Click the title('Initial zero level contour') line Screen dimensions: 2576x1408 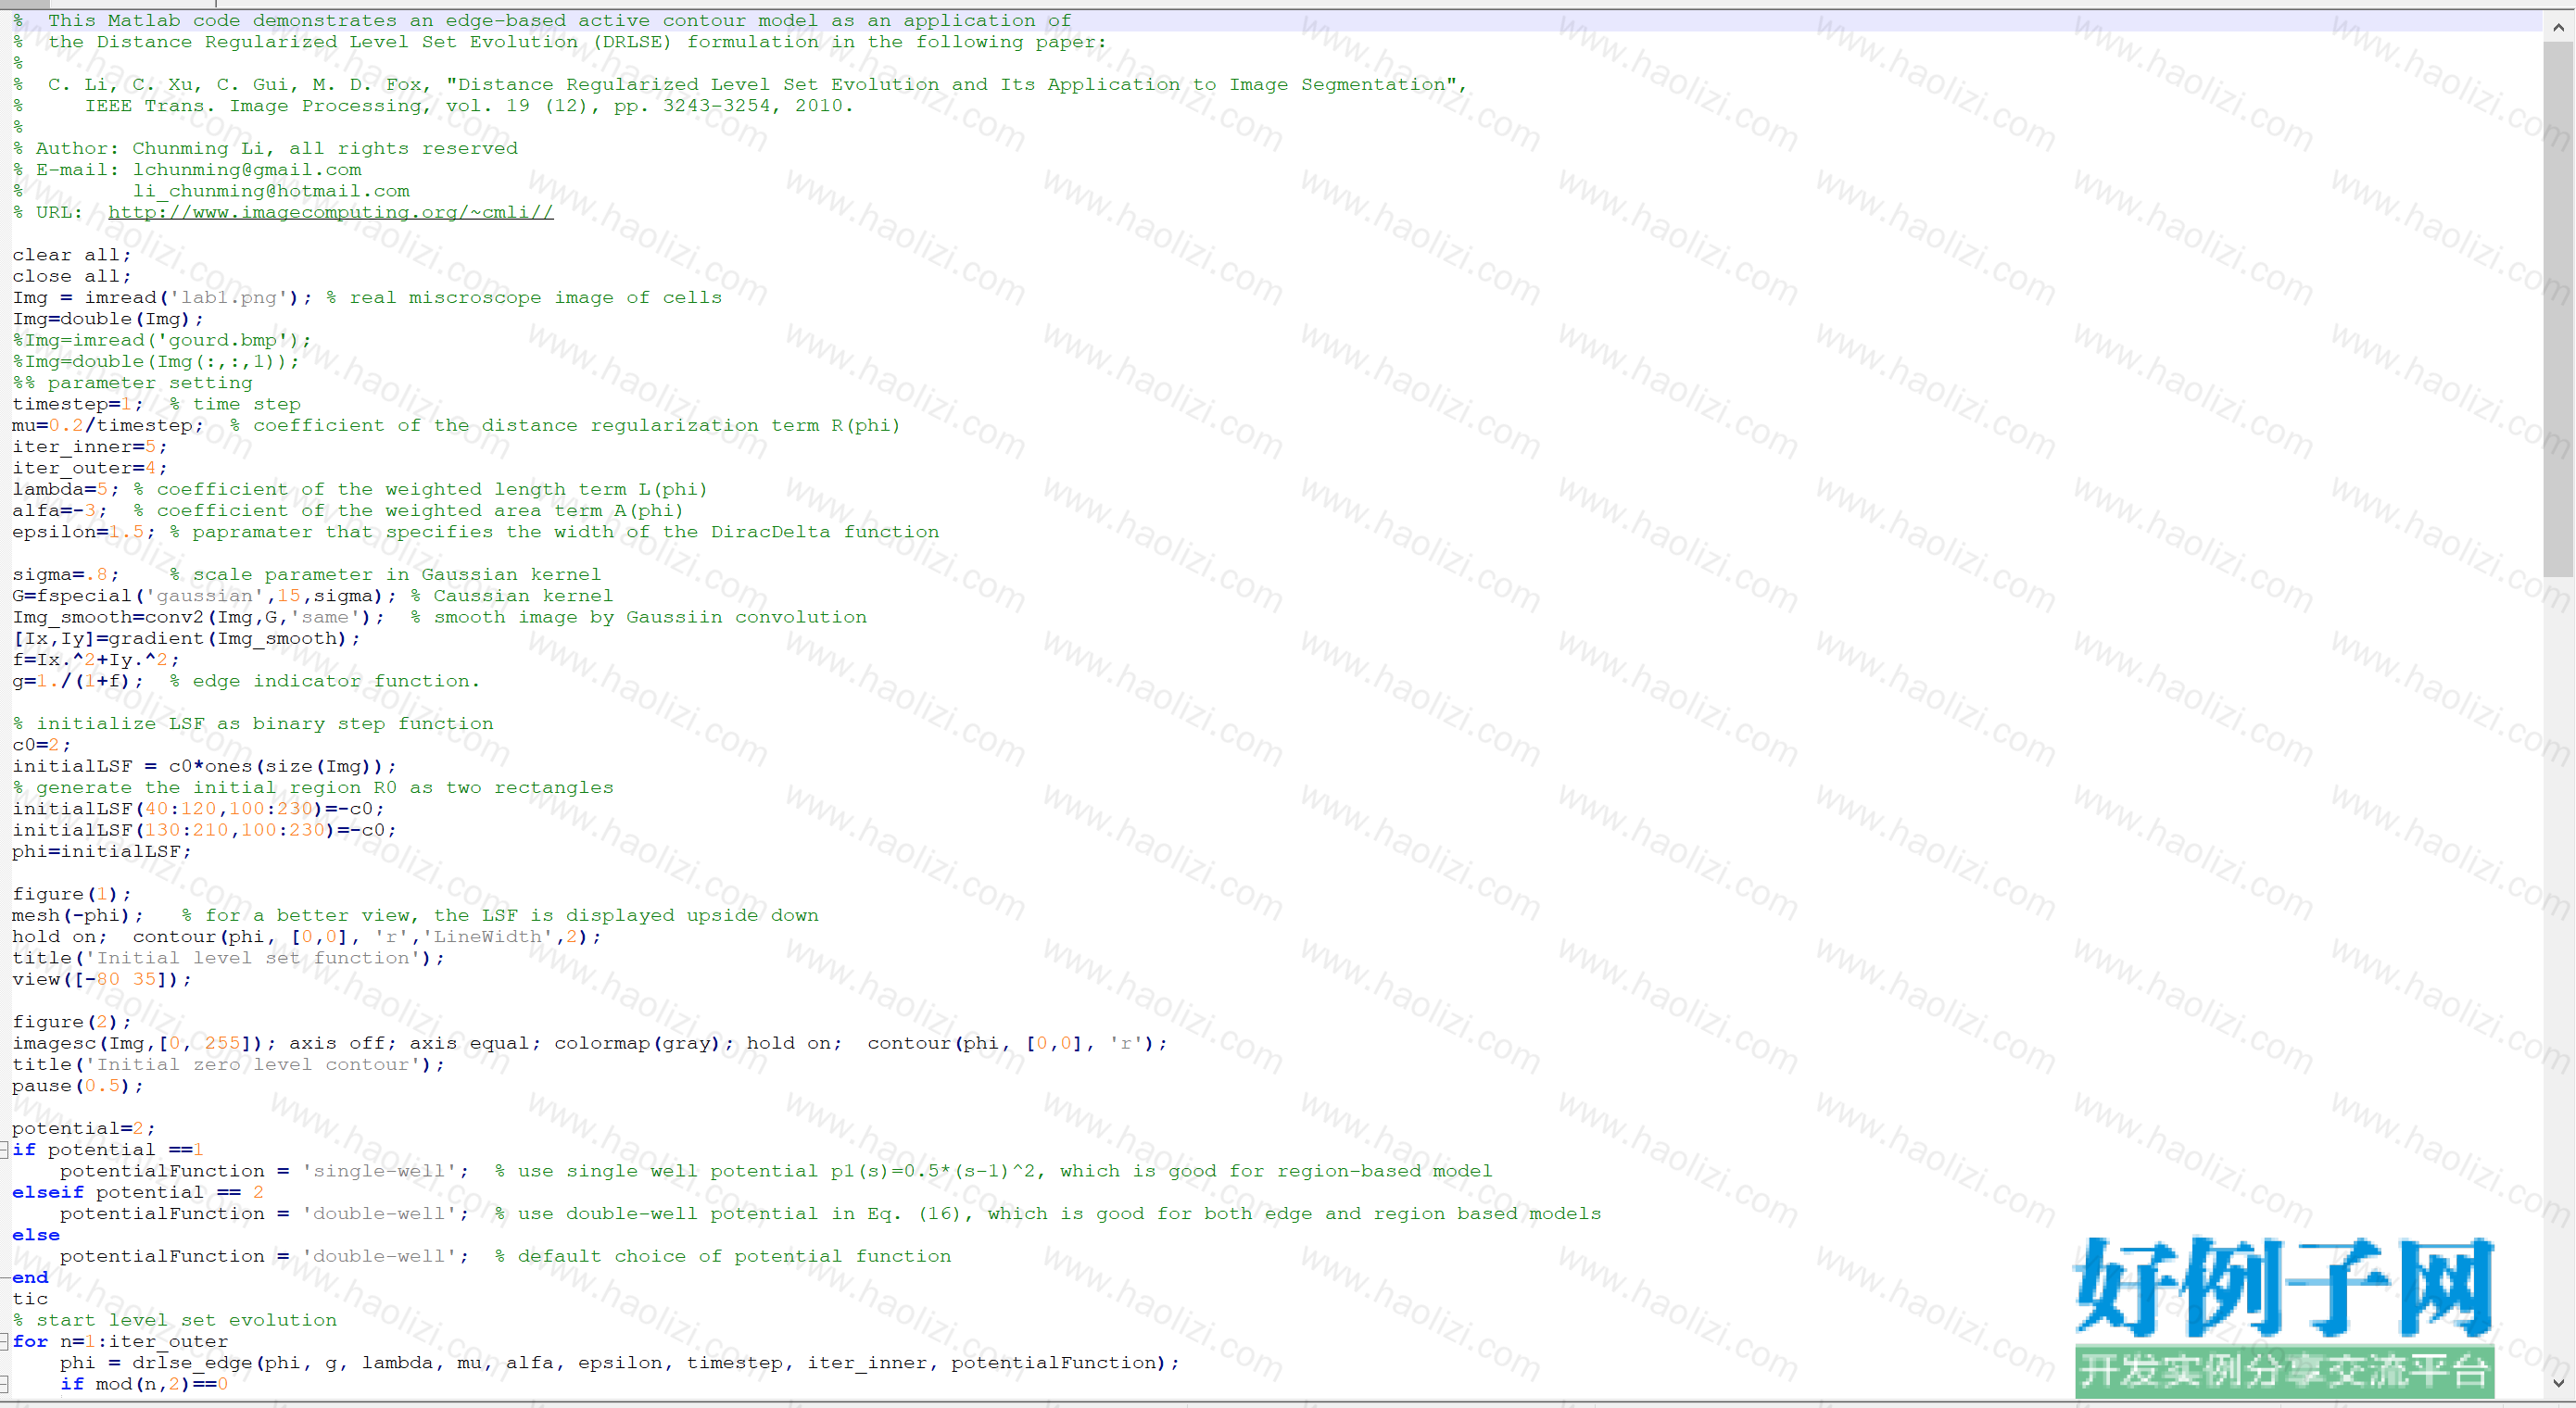[x=228, y=1065]
